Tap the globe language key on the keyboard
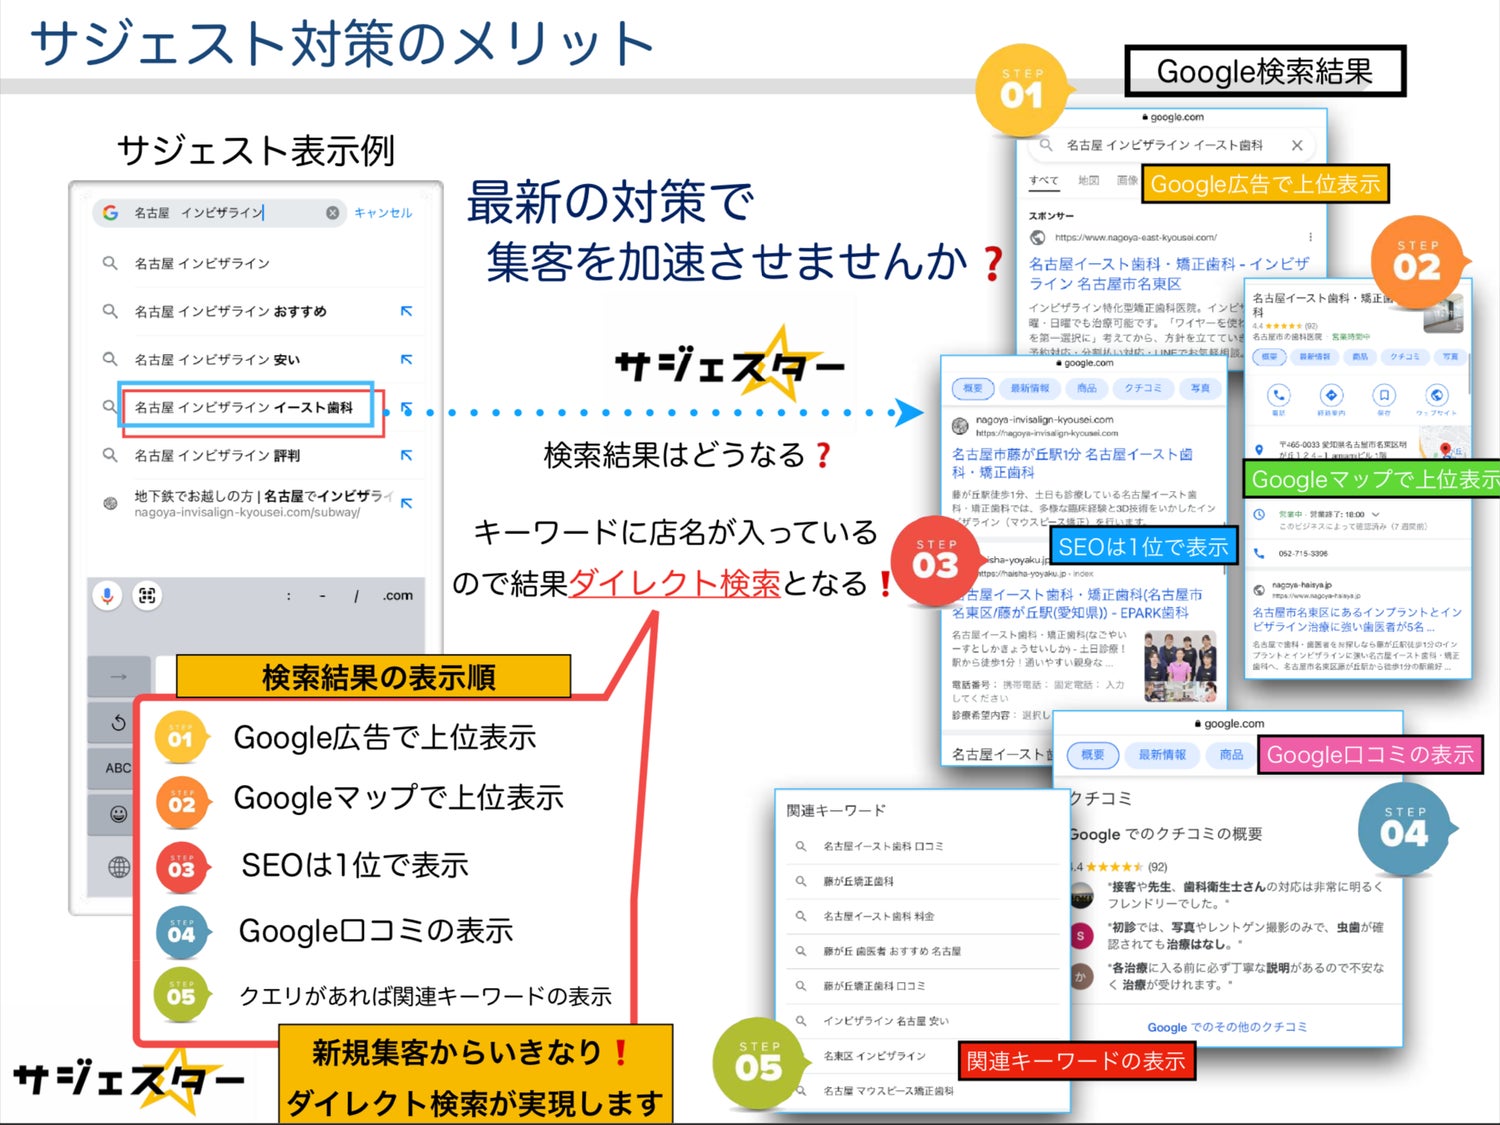Screen dimensions: 1500x1125 pos(118,867)
